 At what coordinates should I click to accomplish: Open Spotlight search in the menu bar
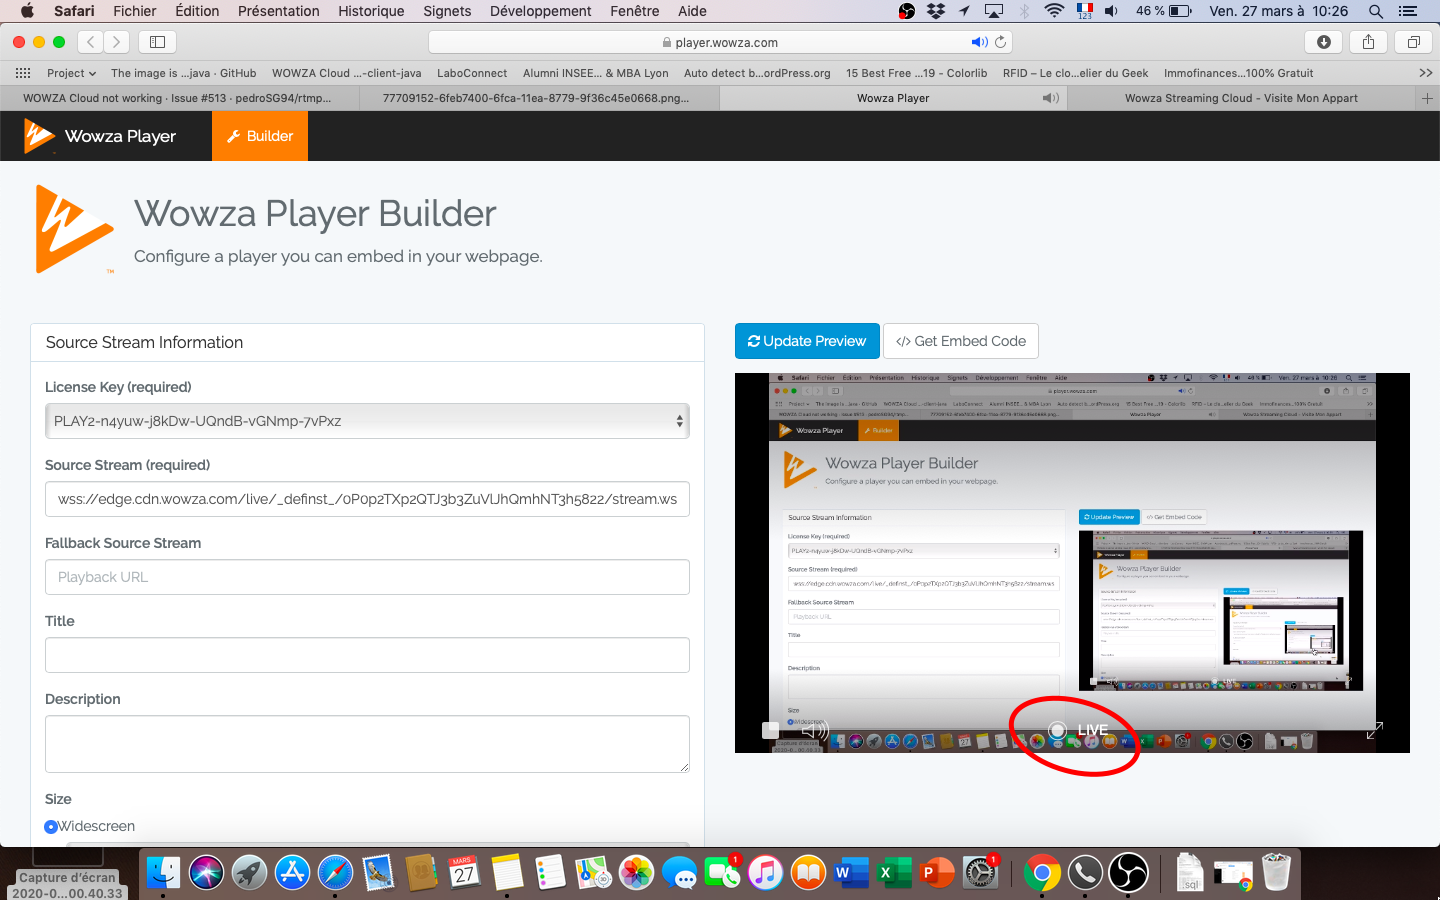click(x=1376, y=11)
